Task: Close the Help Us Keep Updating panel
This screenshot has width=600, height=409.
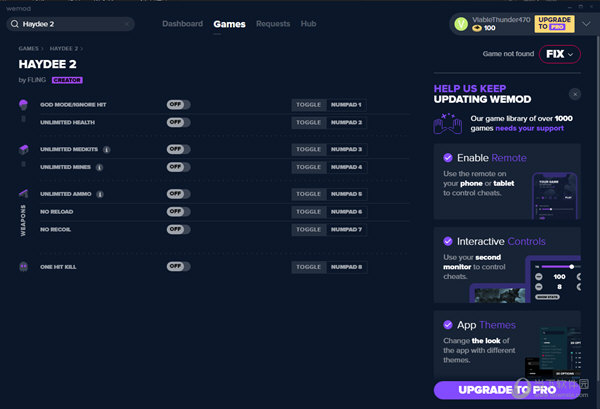Action: (x=575, y=94)
